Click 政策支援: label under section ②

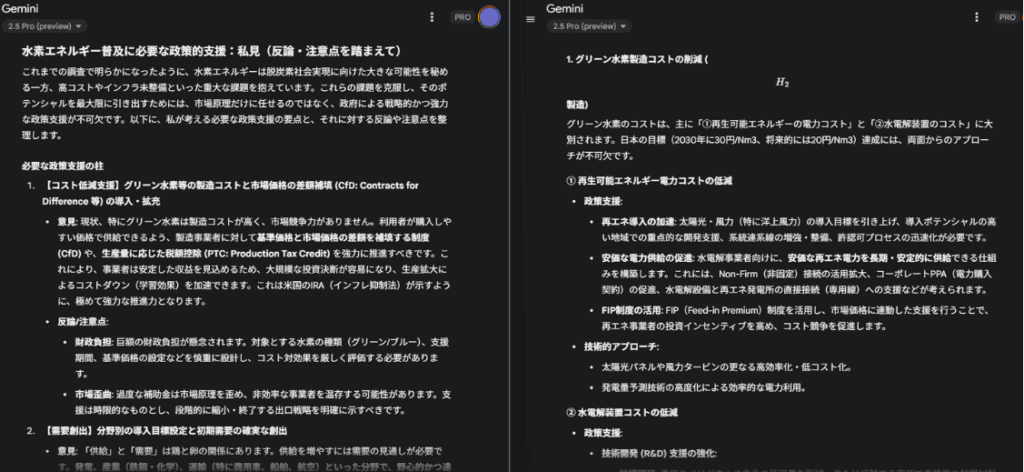point(603,433)
